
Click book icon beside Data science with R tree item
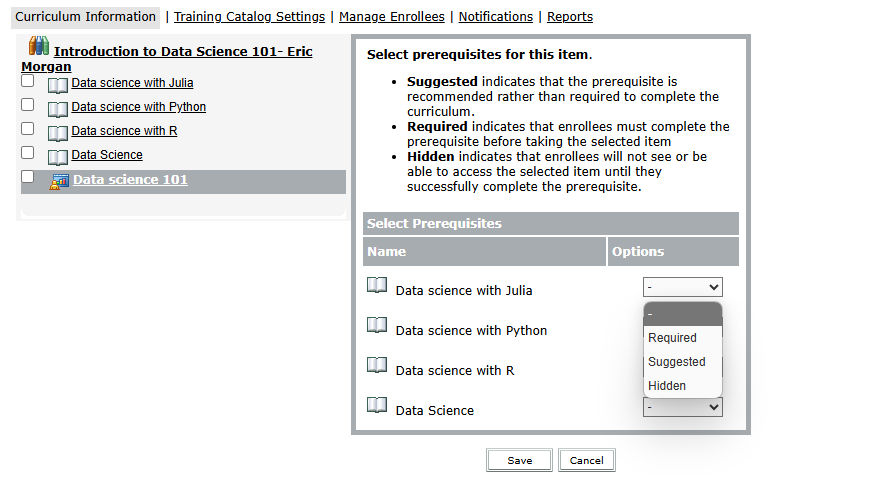point(58,133)
